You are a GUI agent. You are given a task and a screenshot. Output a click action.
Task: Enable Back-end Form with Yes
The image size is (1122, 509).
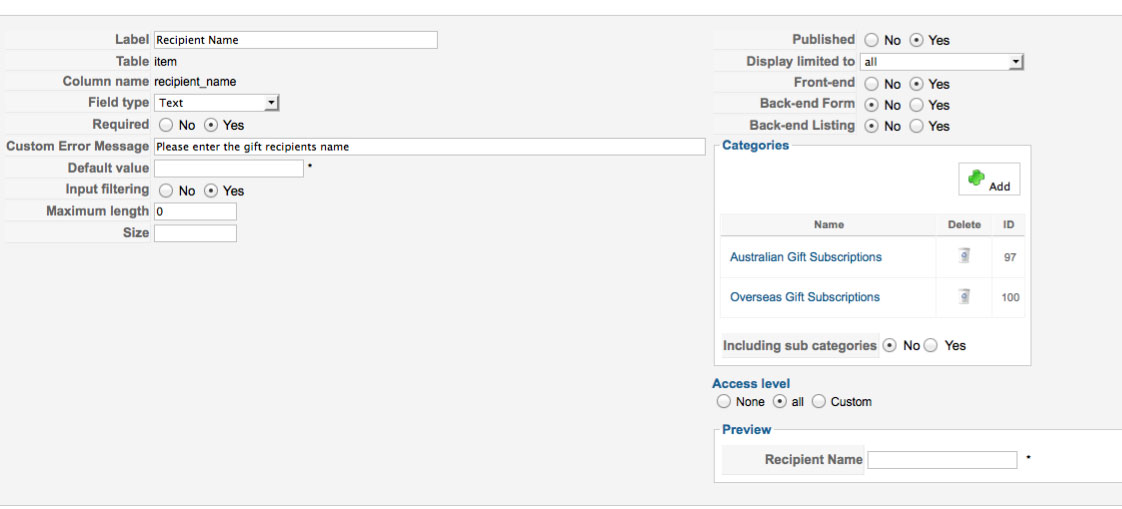pos(917,105)
